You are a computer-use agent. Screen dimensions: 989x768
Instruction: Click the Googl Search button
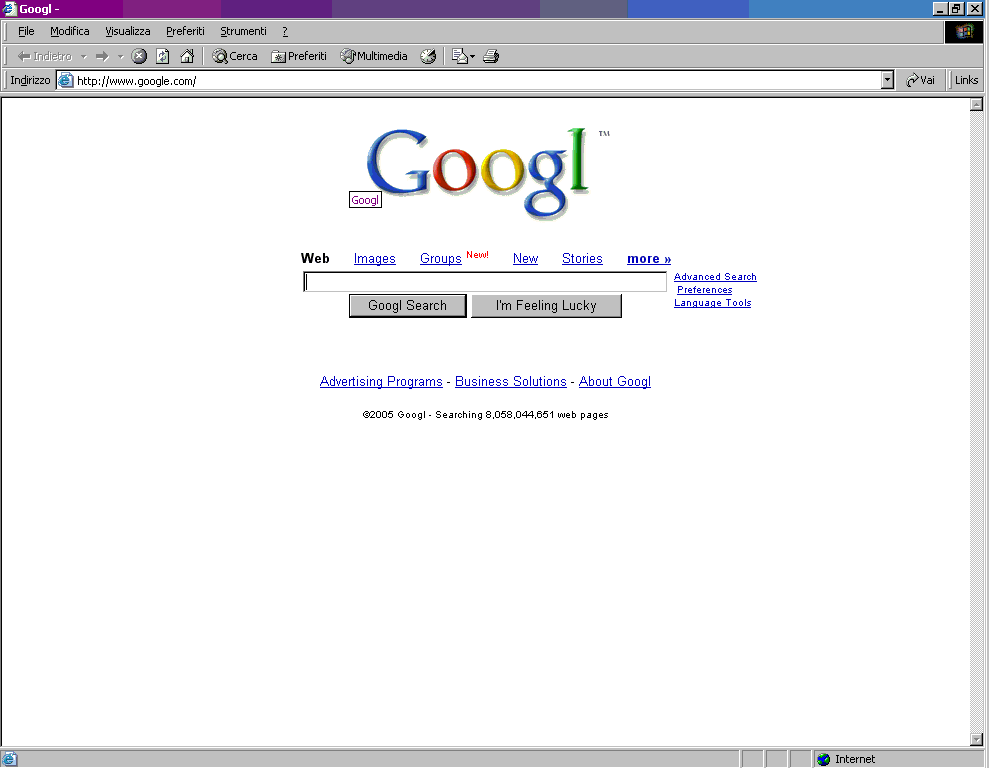pos(407,306)
